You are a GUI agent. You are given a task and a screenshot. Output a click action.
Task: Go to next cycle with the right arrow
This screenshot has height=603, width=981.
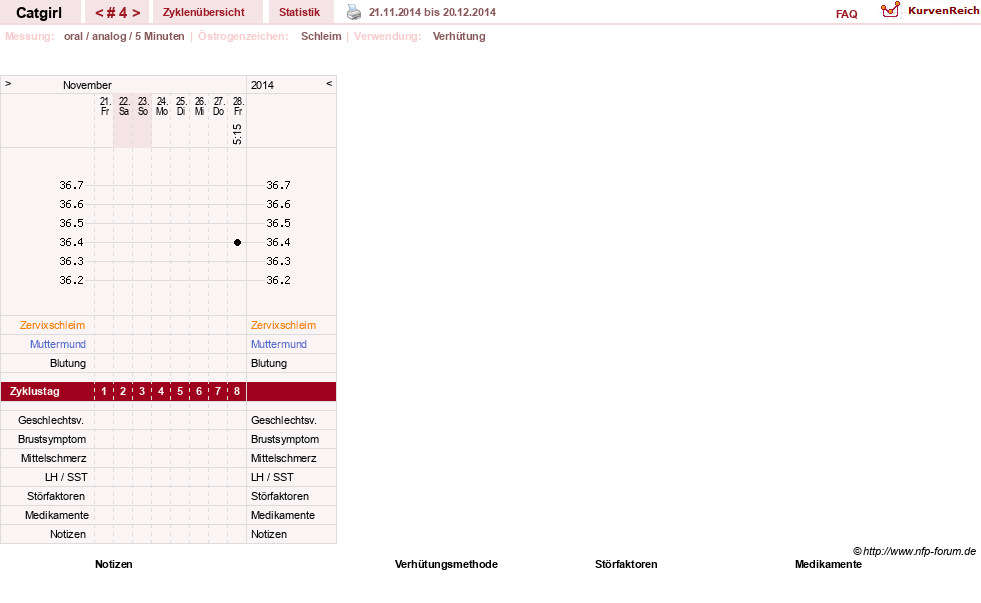coord(136,13)
